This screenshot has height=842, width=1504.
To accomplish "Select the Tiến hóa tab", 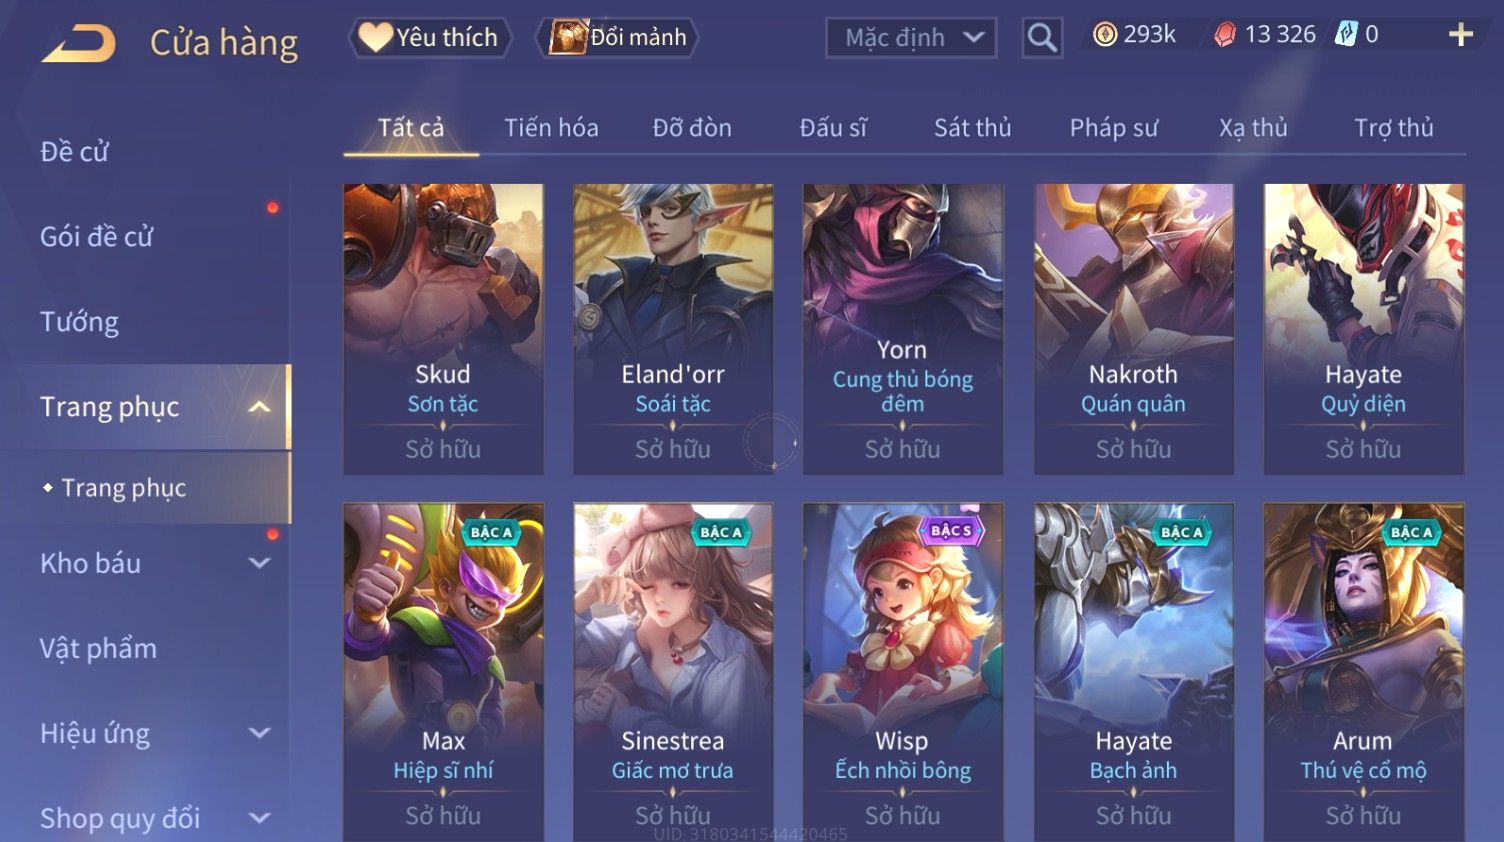I will (551, 128).
